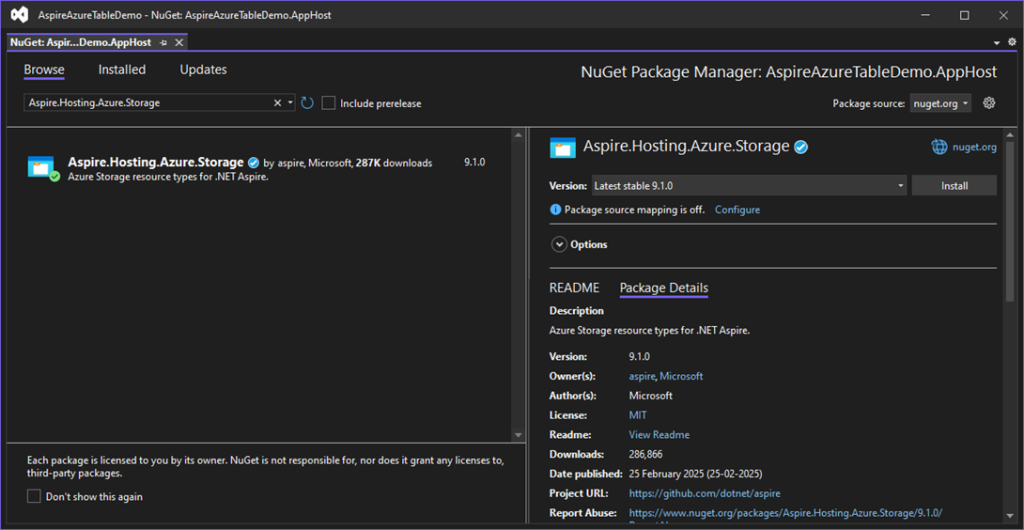Click the NuGet Package Manager heading
This screenshot has width=1024, height=530.
point(789,72)
